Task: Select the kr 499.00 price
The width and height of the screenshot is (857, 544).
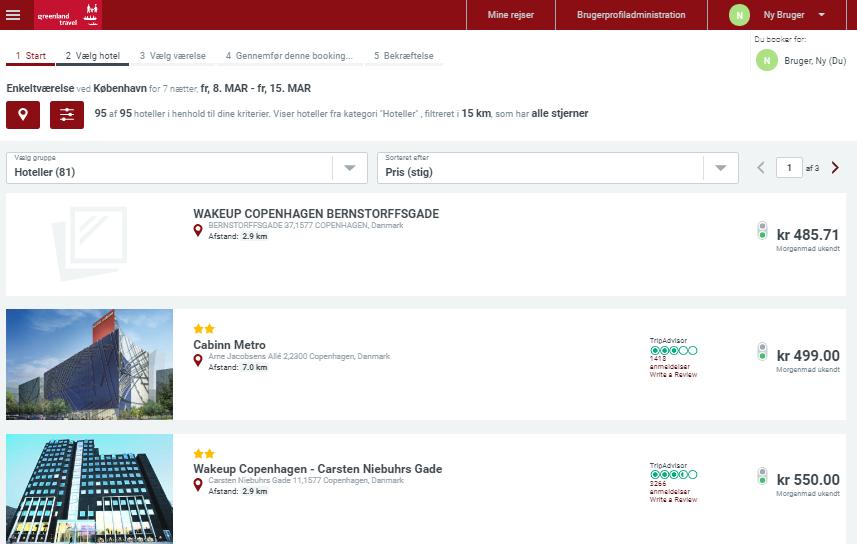Action: click(808, 355)
